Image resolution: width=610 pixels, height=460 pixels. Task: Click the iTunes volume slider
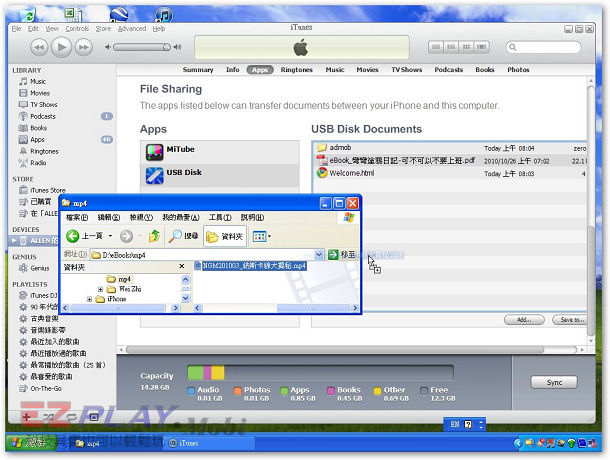pos(142,47)
